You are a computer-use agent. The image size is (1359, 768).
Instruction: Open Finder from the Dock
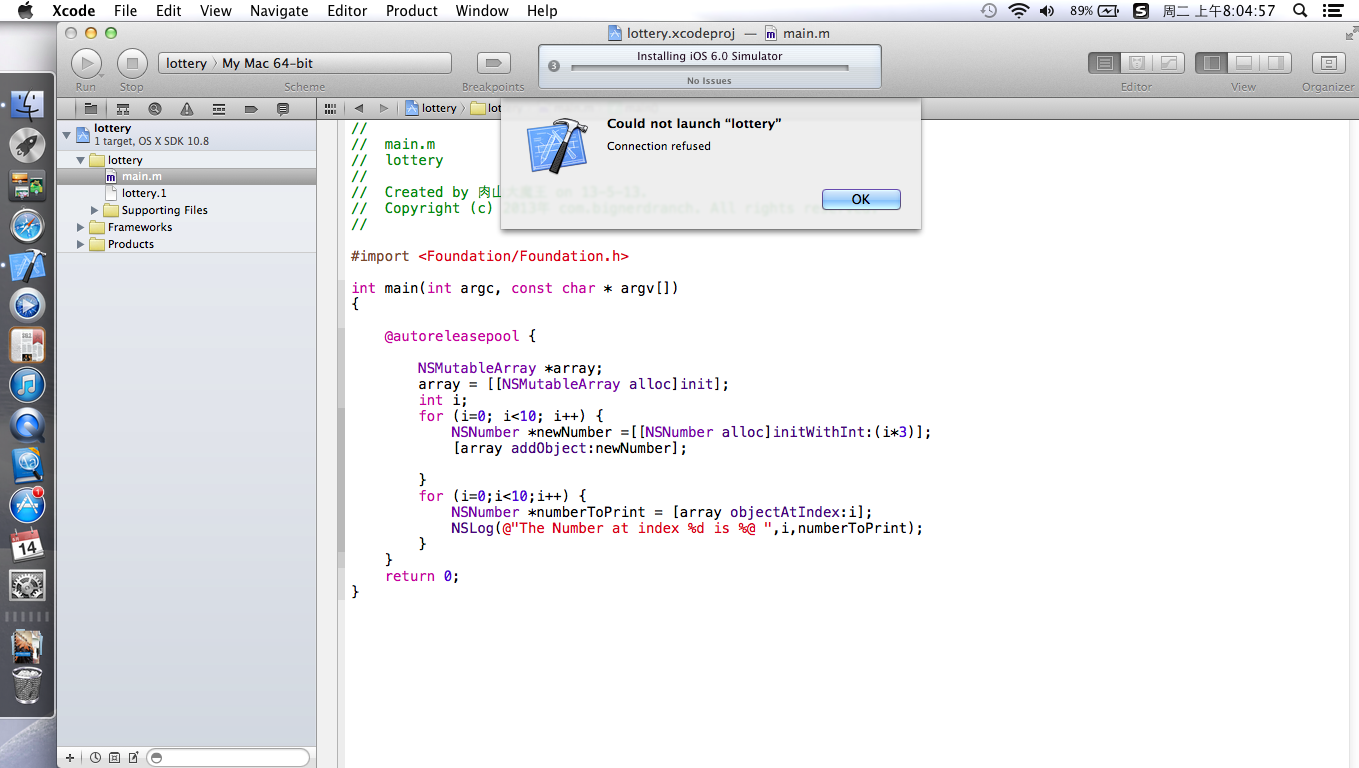[x=27, y=104]
